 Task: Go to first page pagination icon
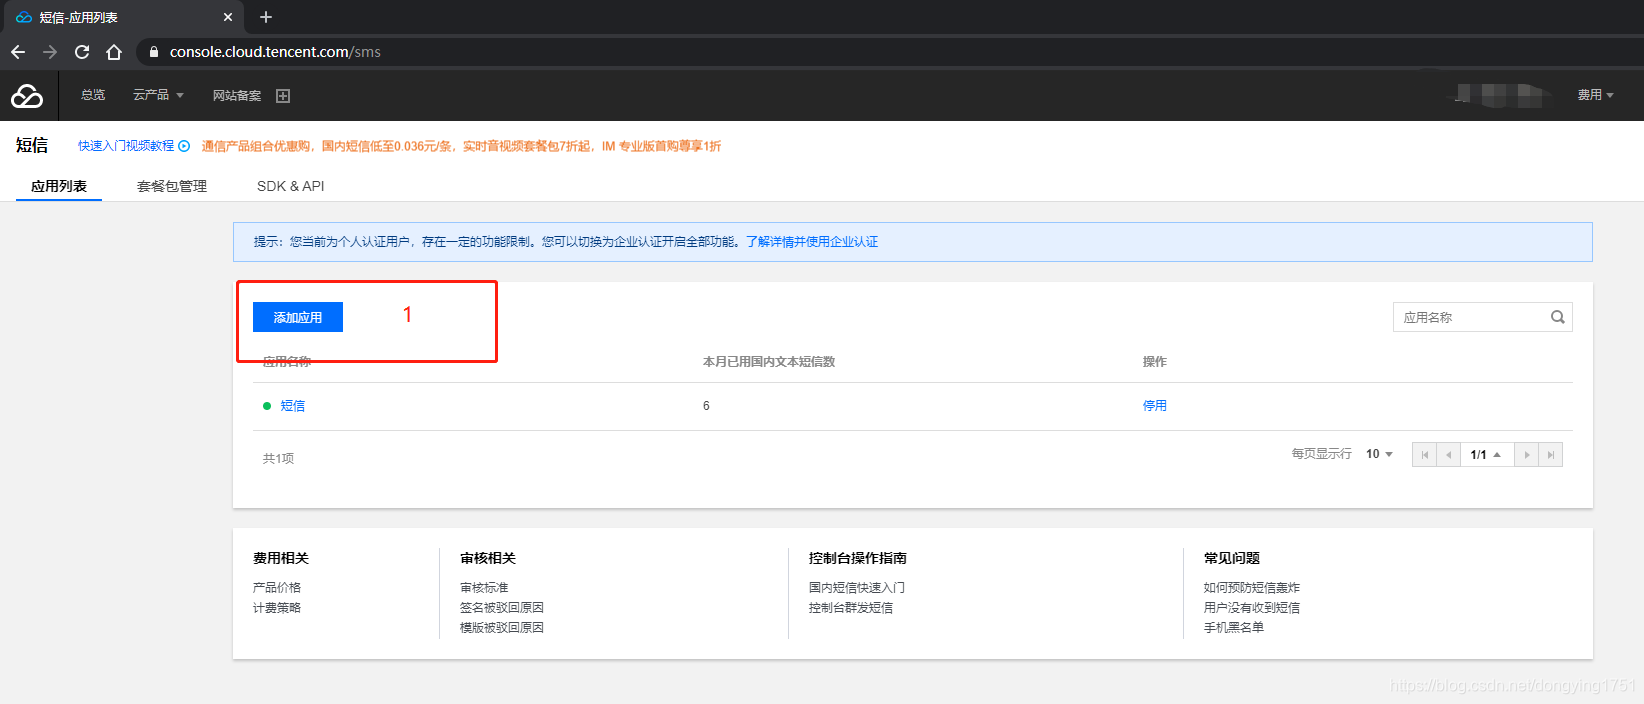click(x=1425, y=455)
